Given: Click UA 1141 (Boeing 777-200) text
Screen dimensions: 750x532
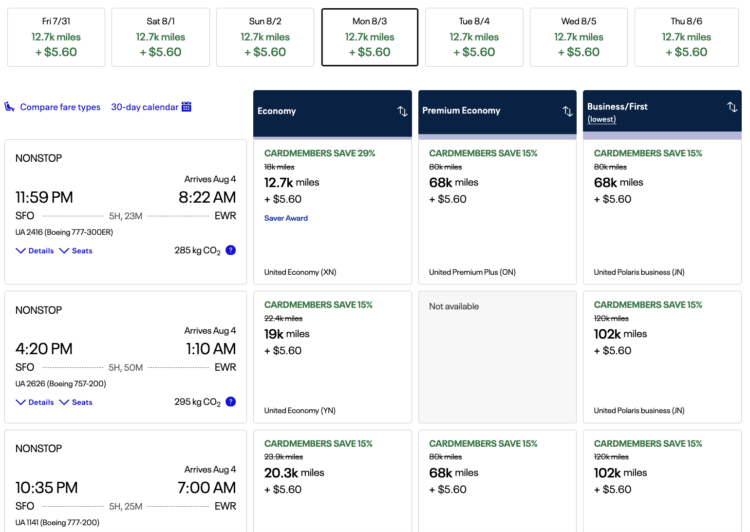Looking at the screenshot, I should click(x=57, y=522).
